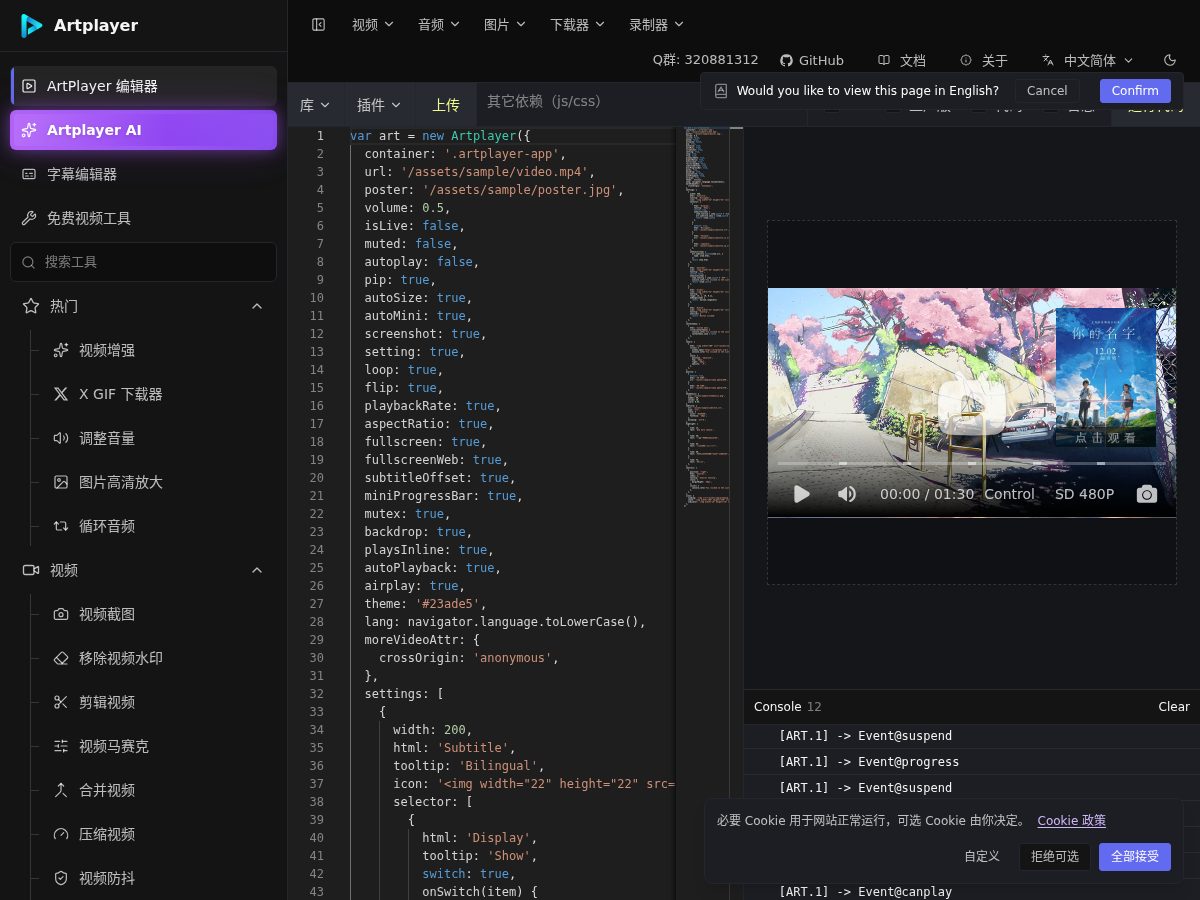Toggle the sidebar collapse icon
Screen dimensions: 1200x900
(319, 24)
